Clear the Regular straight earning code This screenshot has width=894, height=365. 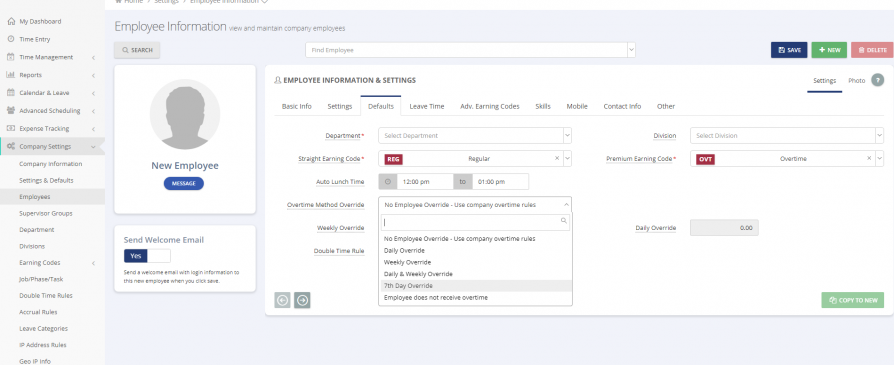click(x=557, y=159)
